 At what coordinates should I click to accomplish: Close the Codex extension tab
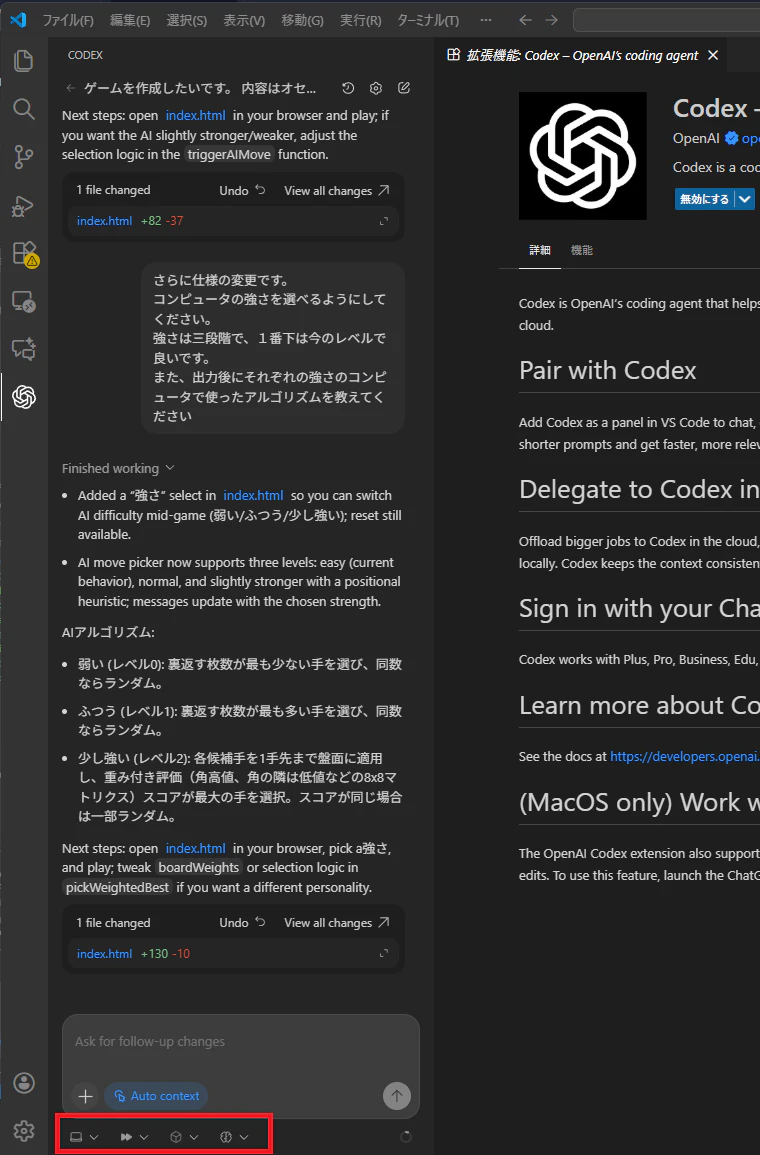[712, 55]
